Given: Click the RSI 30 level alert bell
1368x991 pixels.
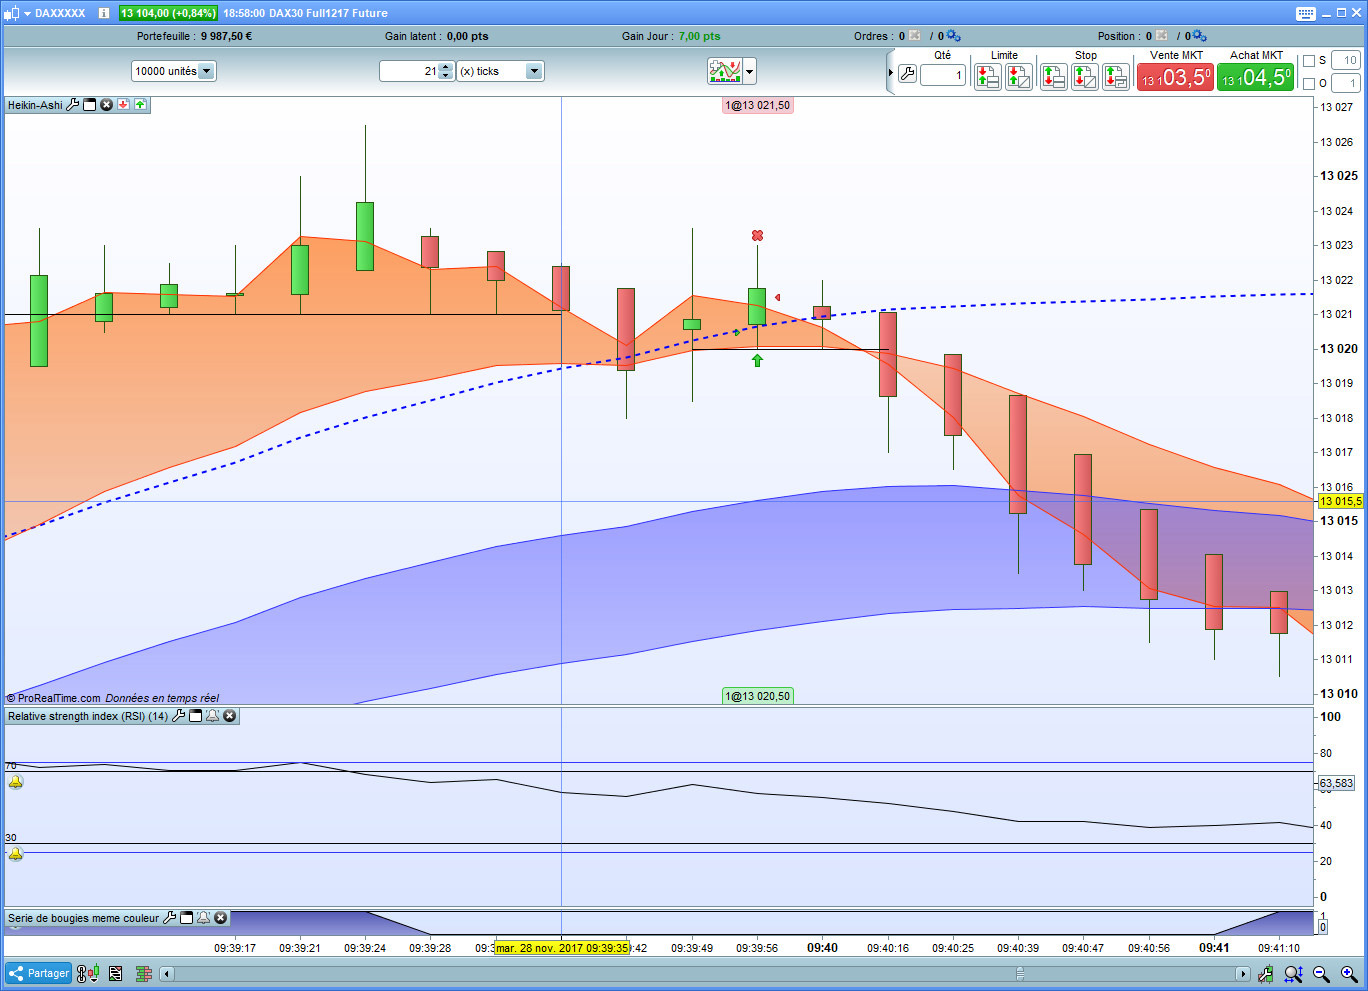Looking at the screenshot, I should [15, 854].
